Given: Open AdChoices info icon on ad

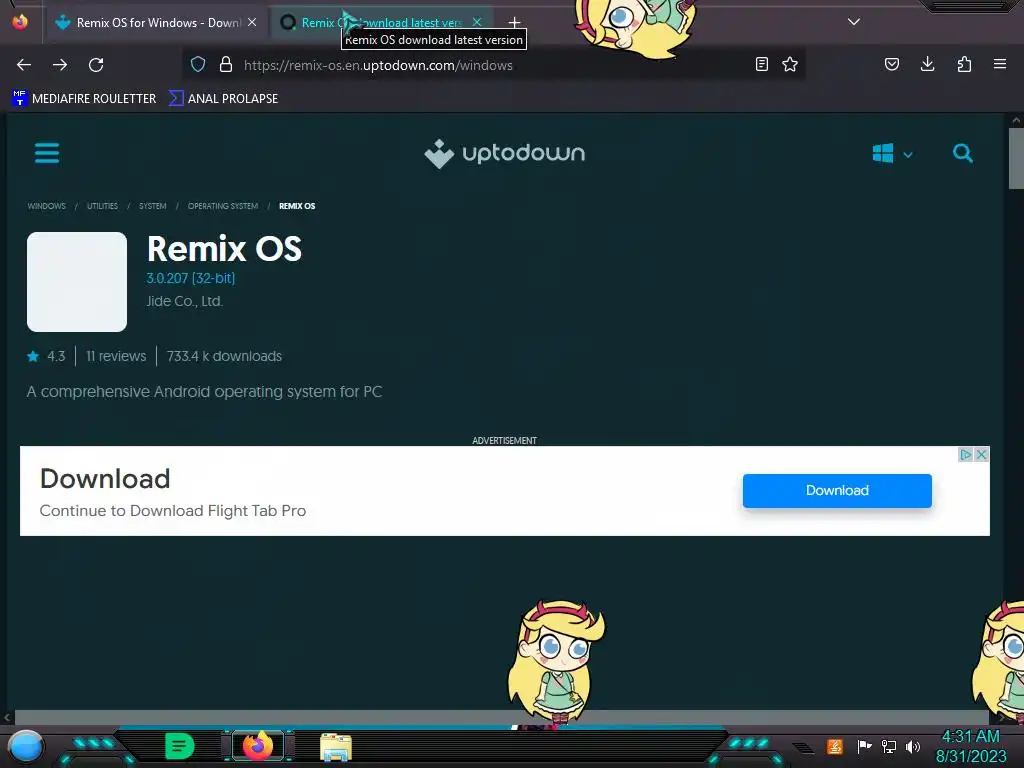Looking at the screenshot, I should 965,455.
